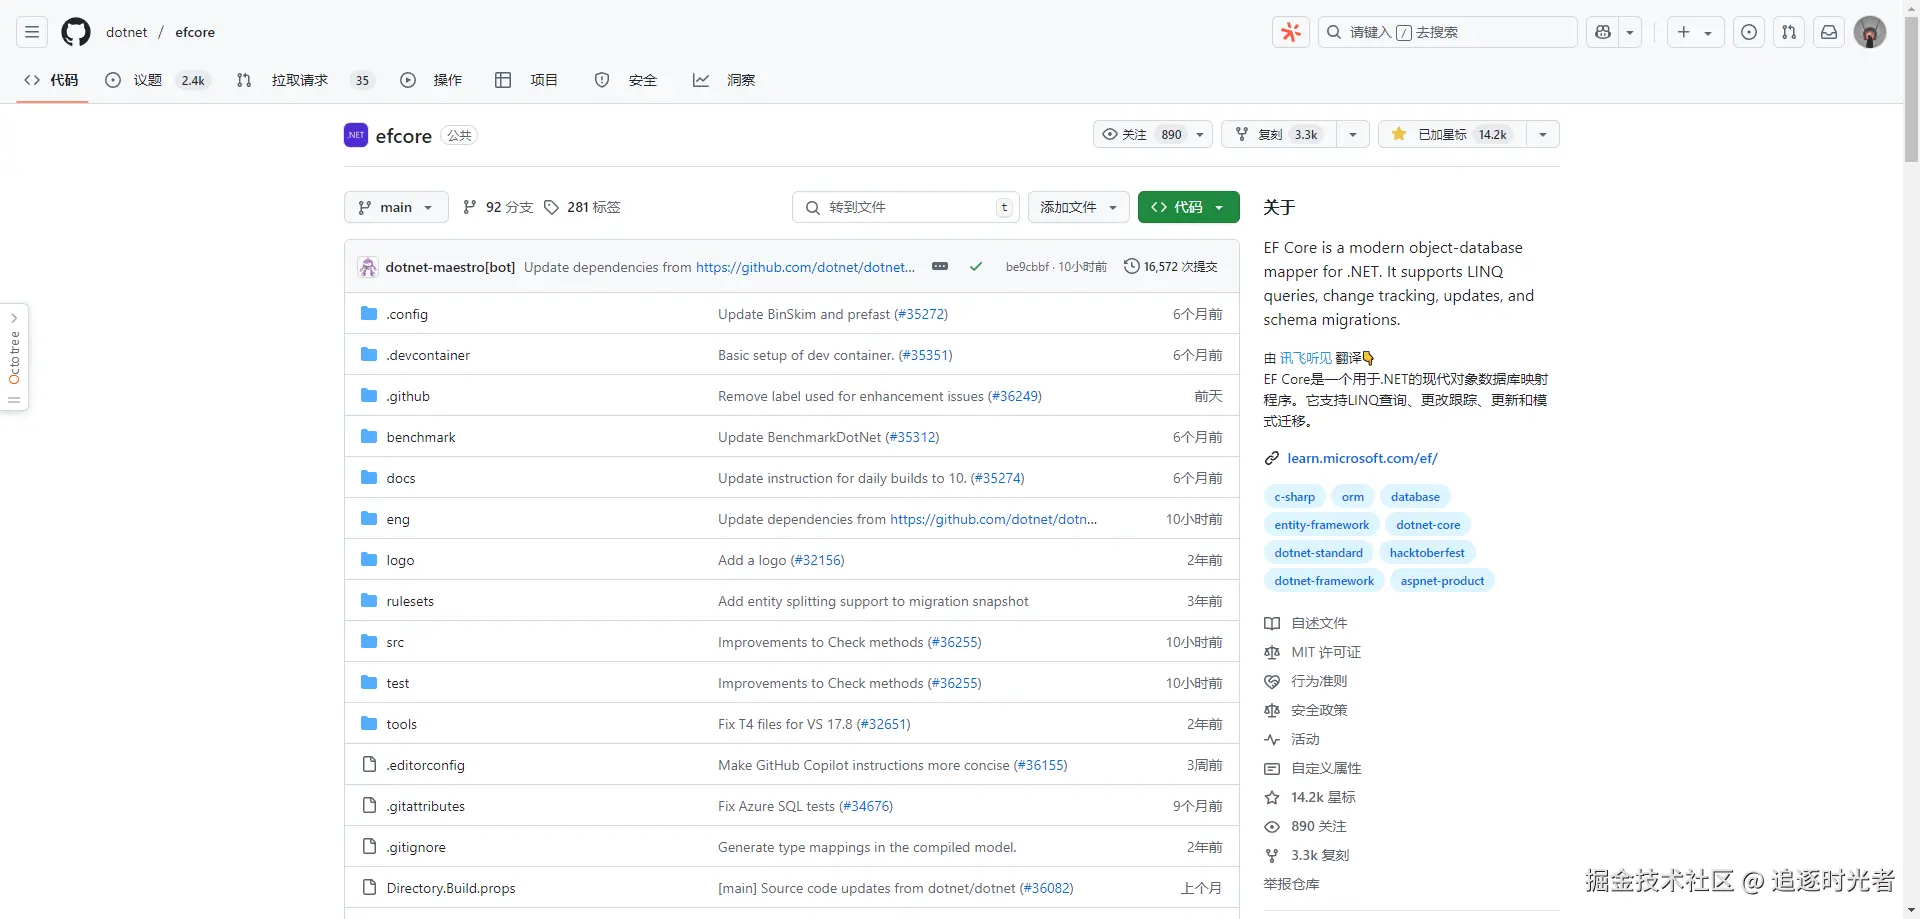Open Copilot chat icon
This screenshot has width=1920, height=919.
pyautogui.click(x=1604, y=32)
